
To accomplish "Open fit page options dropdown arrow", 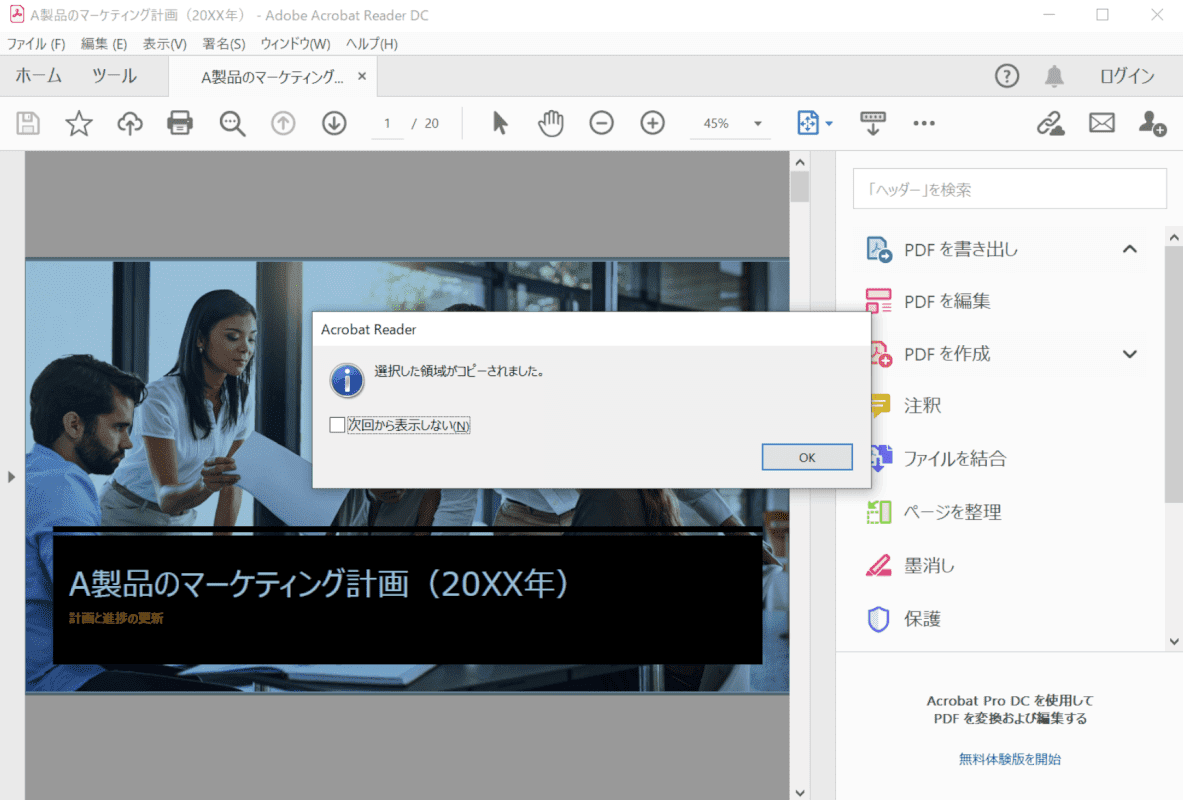I will 829,123.
